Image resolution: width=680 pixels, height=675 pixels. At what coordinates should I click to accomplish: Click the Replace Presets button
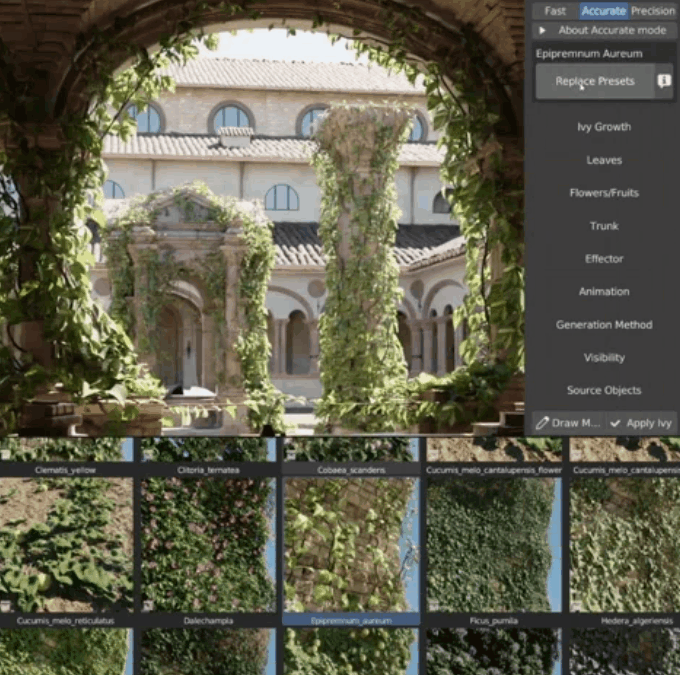point(595,81)
